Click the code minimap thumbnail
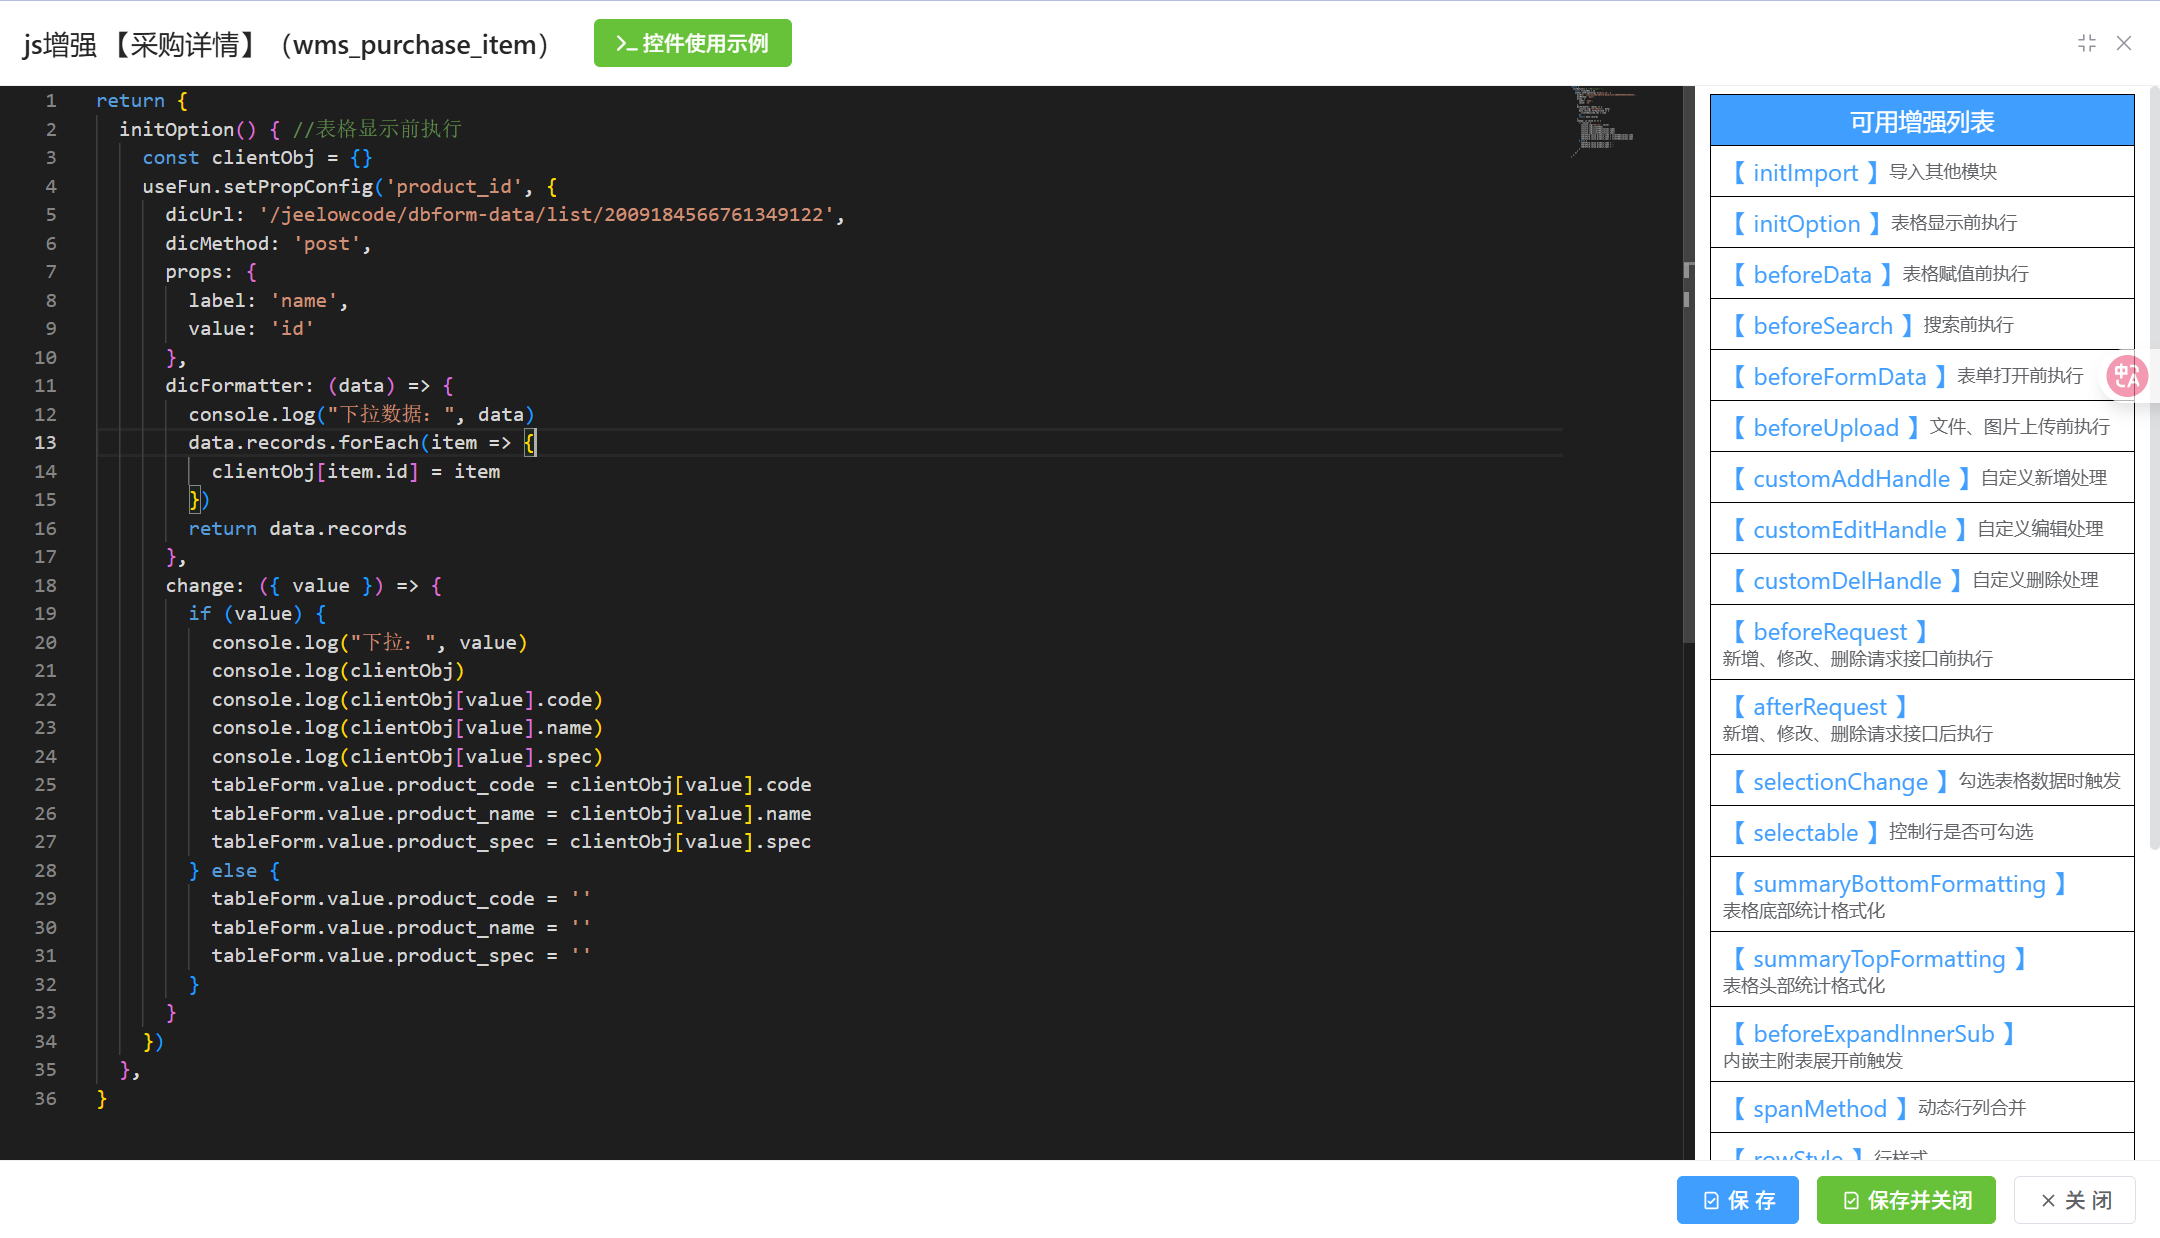Image resolution: width=2160 pixels, height=1238 pixels. pos(1604,120)
